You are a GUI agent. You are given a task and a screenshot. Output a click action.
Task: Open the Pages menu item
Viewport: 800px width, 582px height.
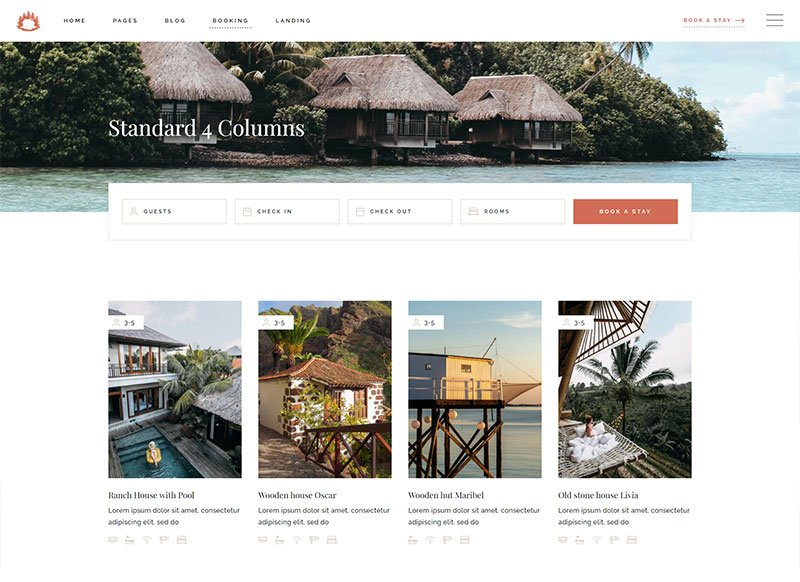pyautogui.click(x=125, y=21)
